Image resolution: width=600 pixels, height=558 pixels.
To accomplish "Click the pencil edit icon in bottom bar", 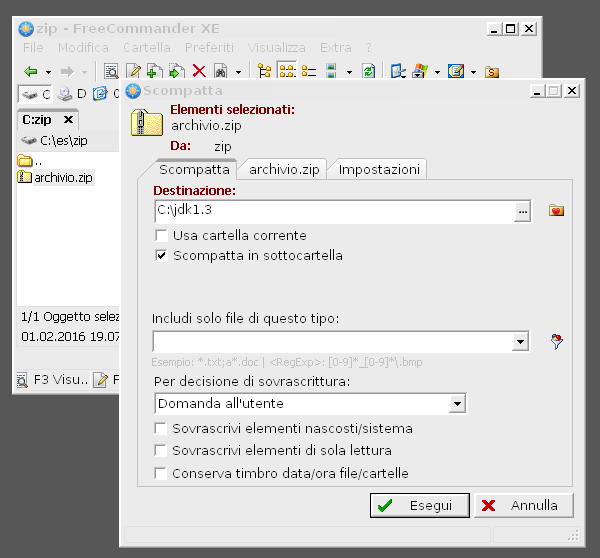I will pos(101,380).
